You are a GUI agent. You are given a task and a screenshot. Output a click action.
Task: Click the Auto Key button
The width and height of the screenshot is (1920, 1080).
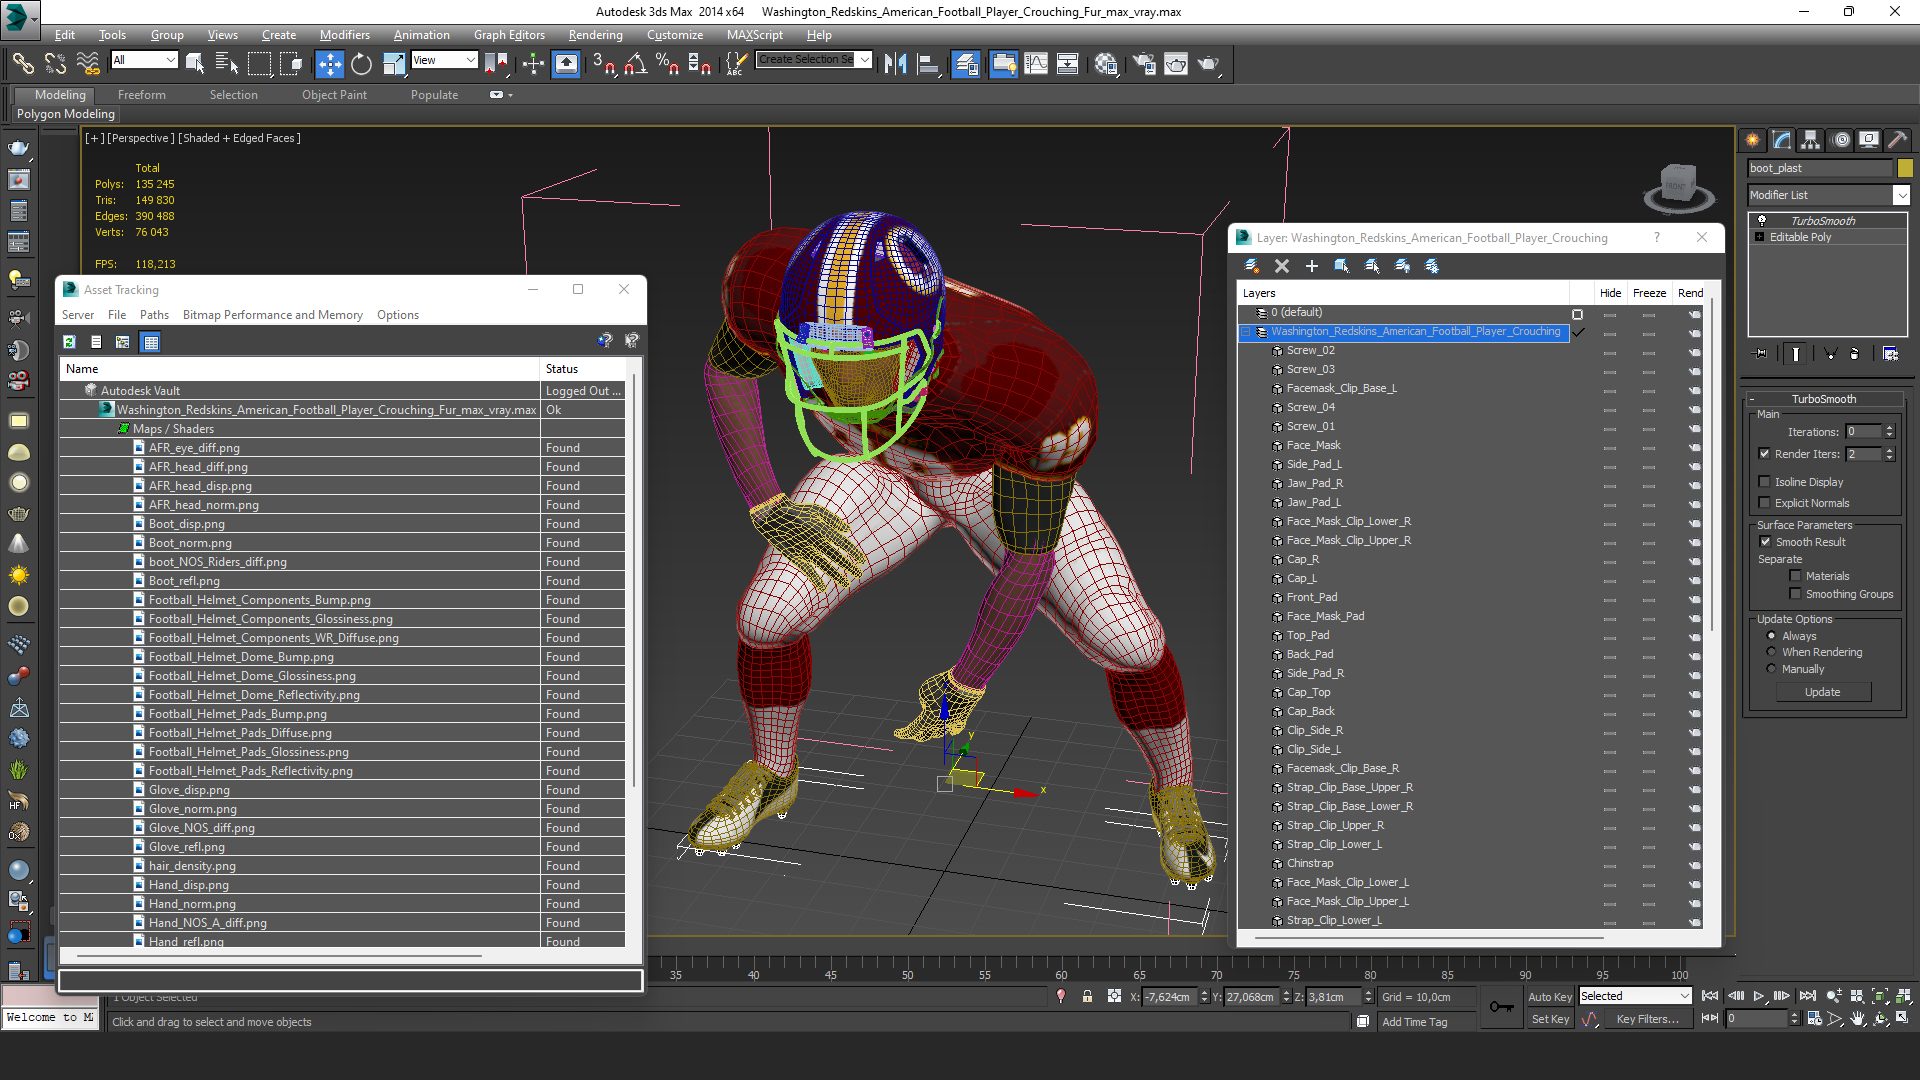[1549, 997]
